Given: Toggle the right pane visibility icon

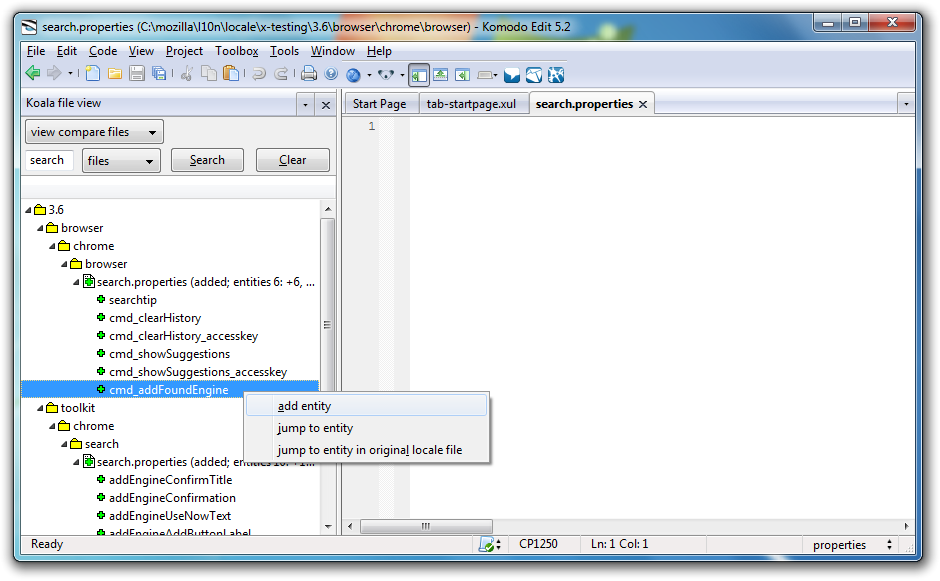Looking at the screenshot, I should click(462, 74).
